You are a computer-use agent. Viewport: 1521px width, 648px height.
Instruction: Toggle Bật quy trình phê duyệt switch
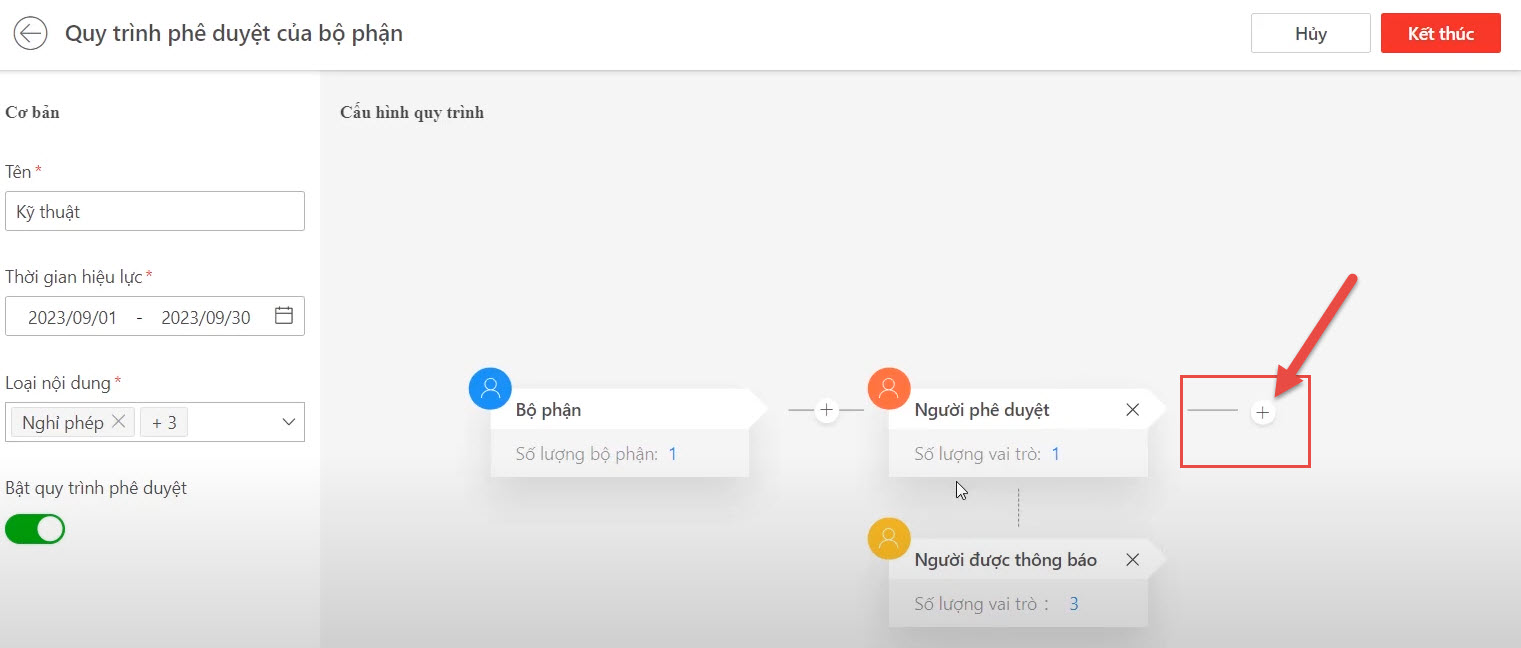click(x=35, y=529)
